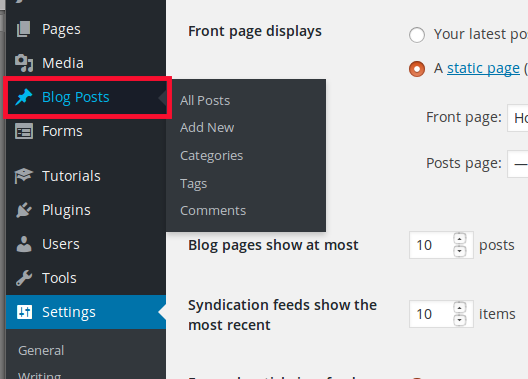Image resolution: width=528 pixels, height=379 pixels.
Task: Open the Media menu
Action: point(86,63)
